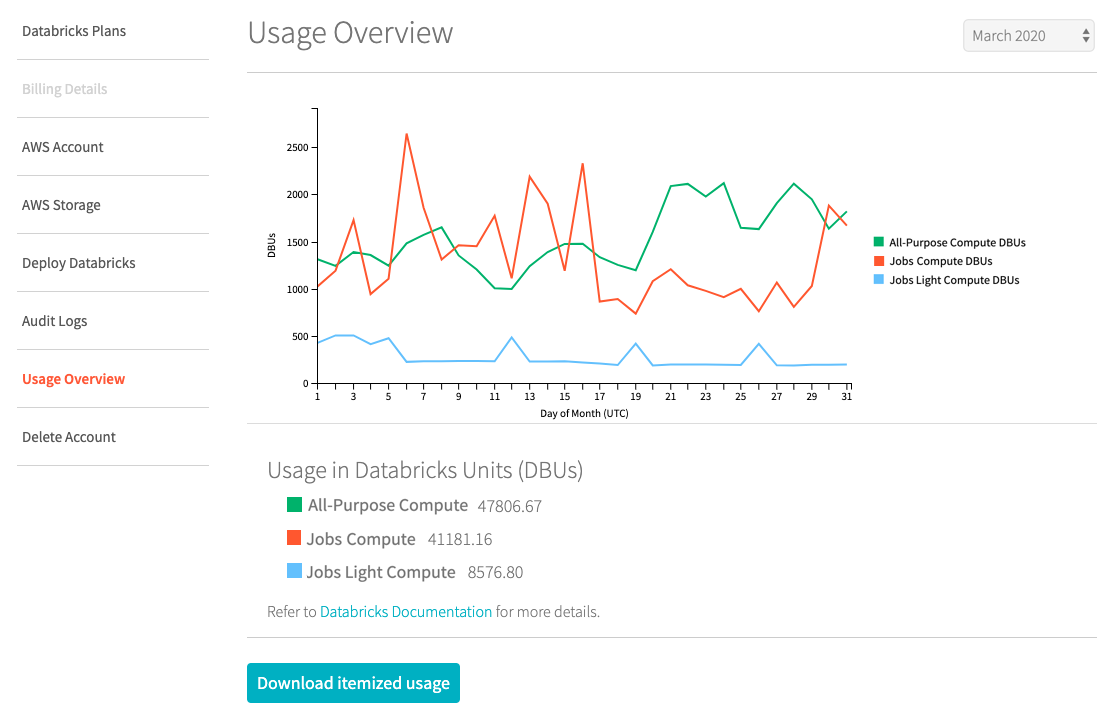The height and width of the screenshot is (724, 1116).
Task: Navigate to Deploy Databricks
Action: click(x=79, y=263)
